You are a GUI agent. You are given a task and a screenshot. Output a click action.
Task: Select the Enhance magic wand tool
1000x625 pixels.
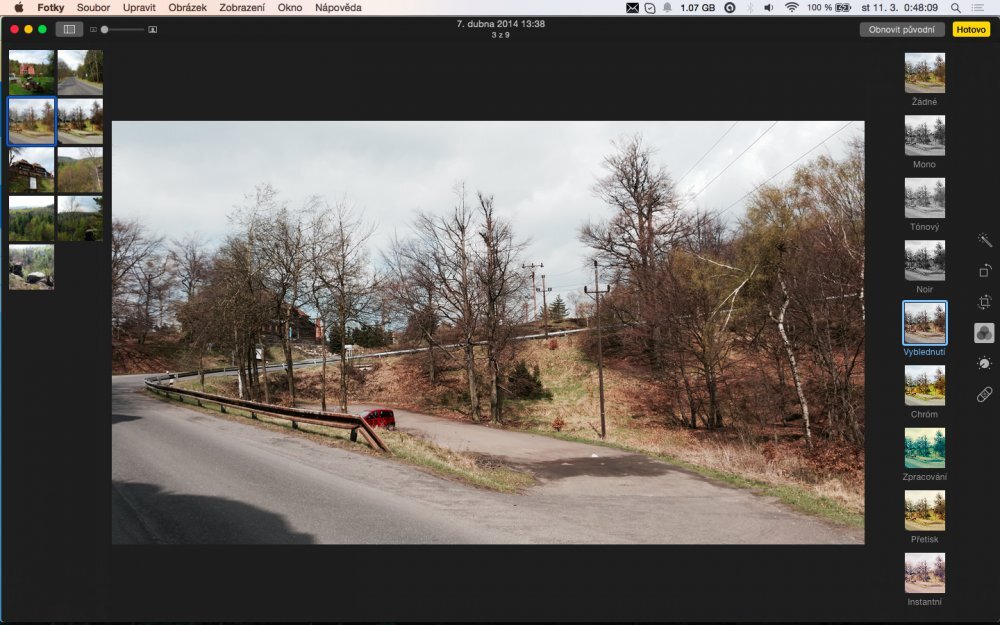click(x=984, y=240)
